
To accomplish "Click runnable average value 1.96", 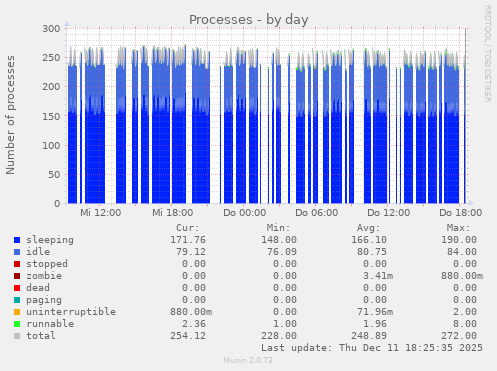I will click(x=375, y=324).
